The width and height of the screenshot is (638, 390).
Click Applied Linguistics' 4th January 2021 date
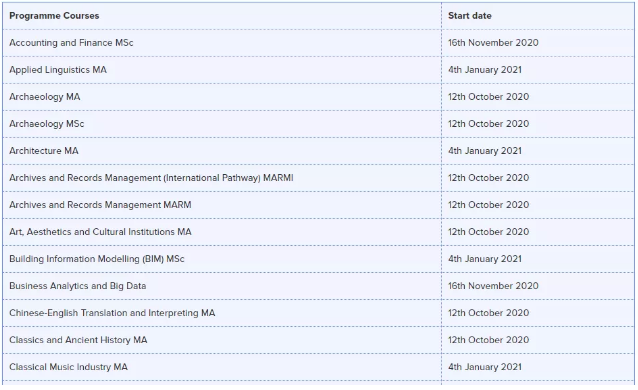tap(485, 70)
